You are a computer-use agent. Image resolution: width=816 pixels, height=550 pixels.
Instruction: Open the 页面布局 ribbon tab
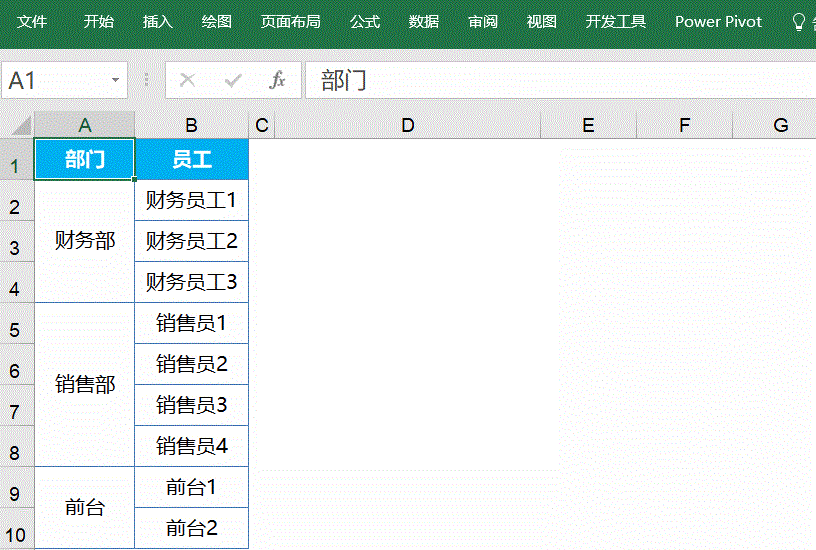pyautogui.click(x=290, y=22)
